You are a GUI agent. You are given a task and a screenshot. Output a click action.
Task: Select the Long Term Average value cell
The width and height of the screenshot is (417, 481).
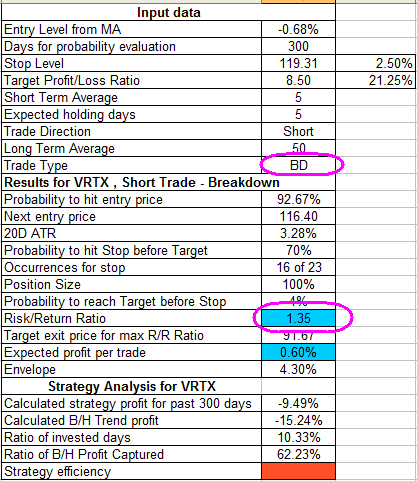[x=298, y=148]
